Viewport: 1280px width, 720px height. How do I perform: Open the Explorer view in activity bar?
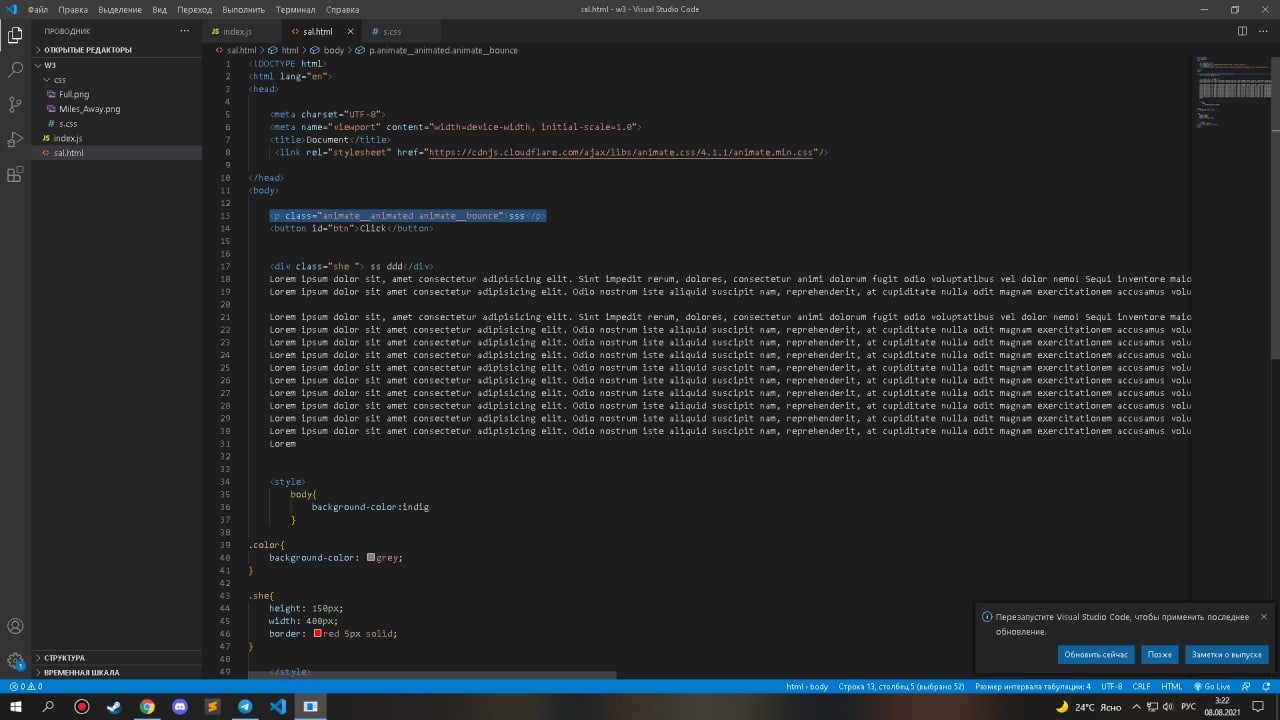click(x=15, y=36)
